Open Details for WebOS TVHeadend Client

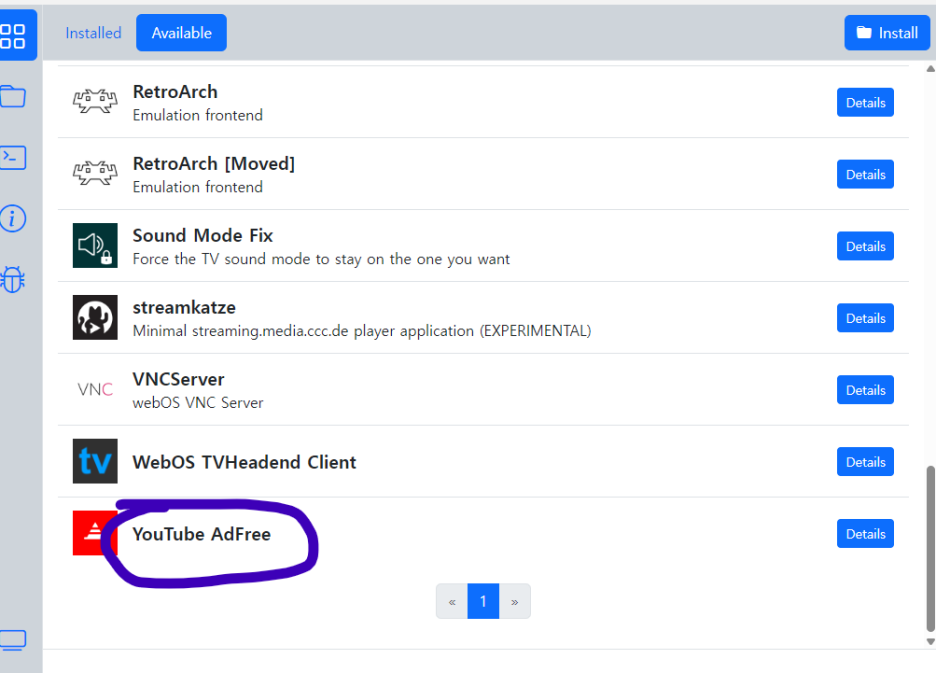[x=866, y=462]
